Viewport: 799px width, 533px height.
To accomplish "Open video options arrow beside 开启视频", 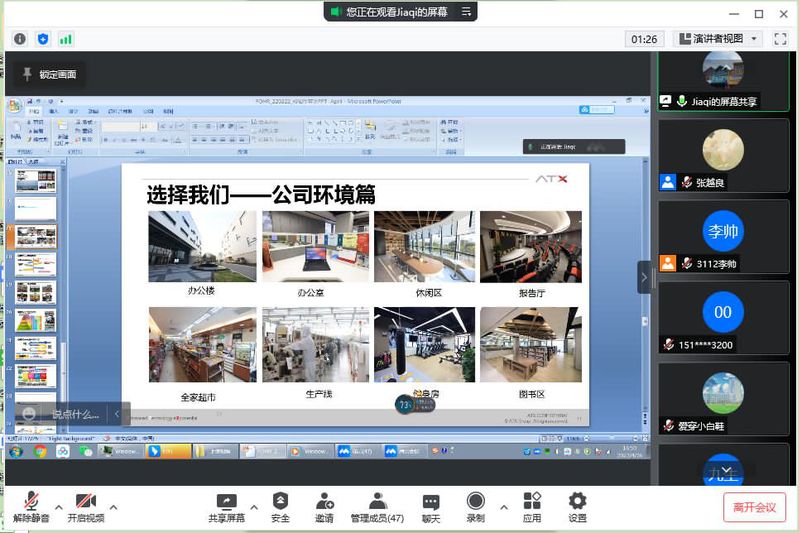I will click(x=113, y=506).
